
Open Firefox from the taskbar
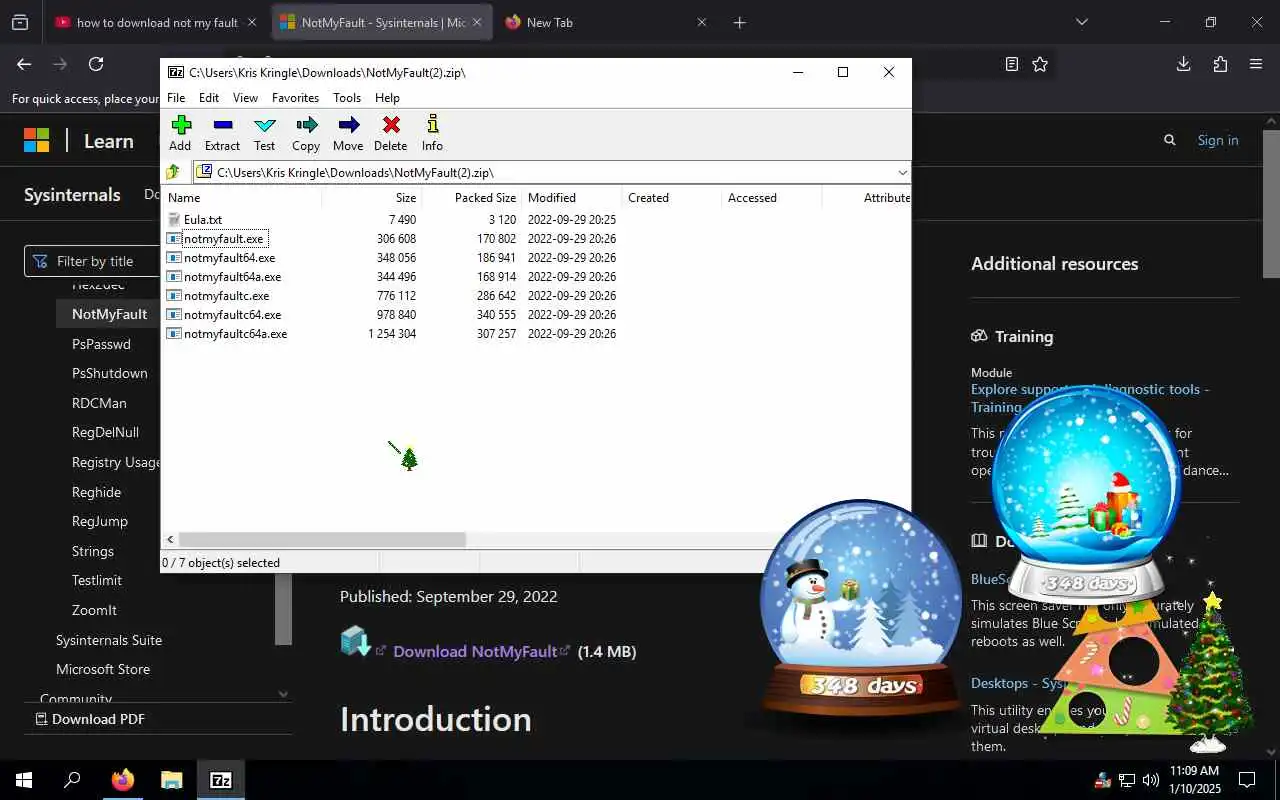[122, 780]
